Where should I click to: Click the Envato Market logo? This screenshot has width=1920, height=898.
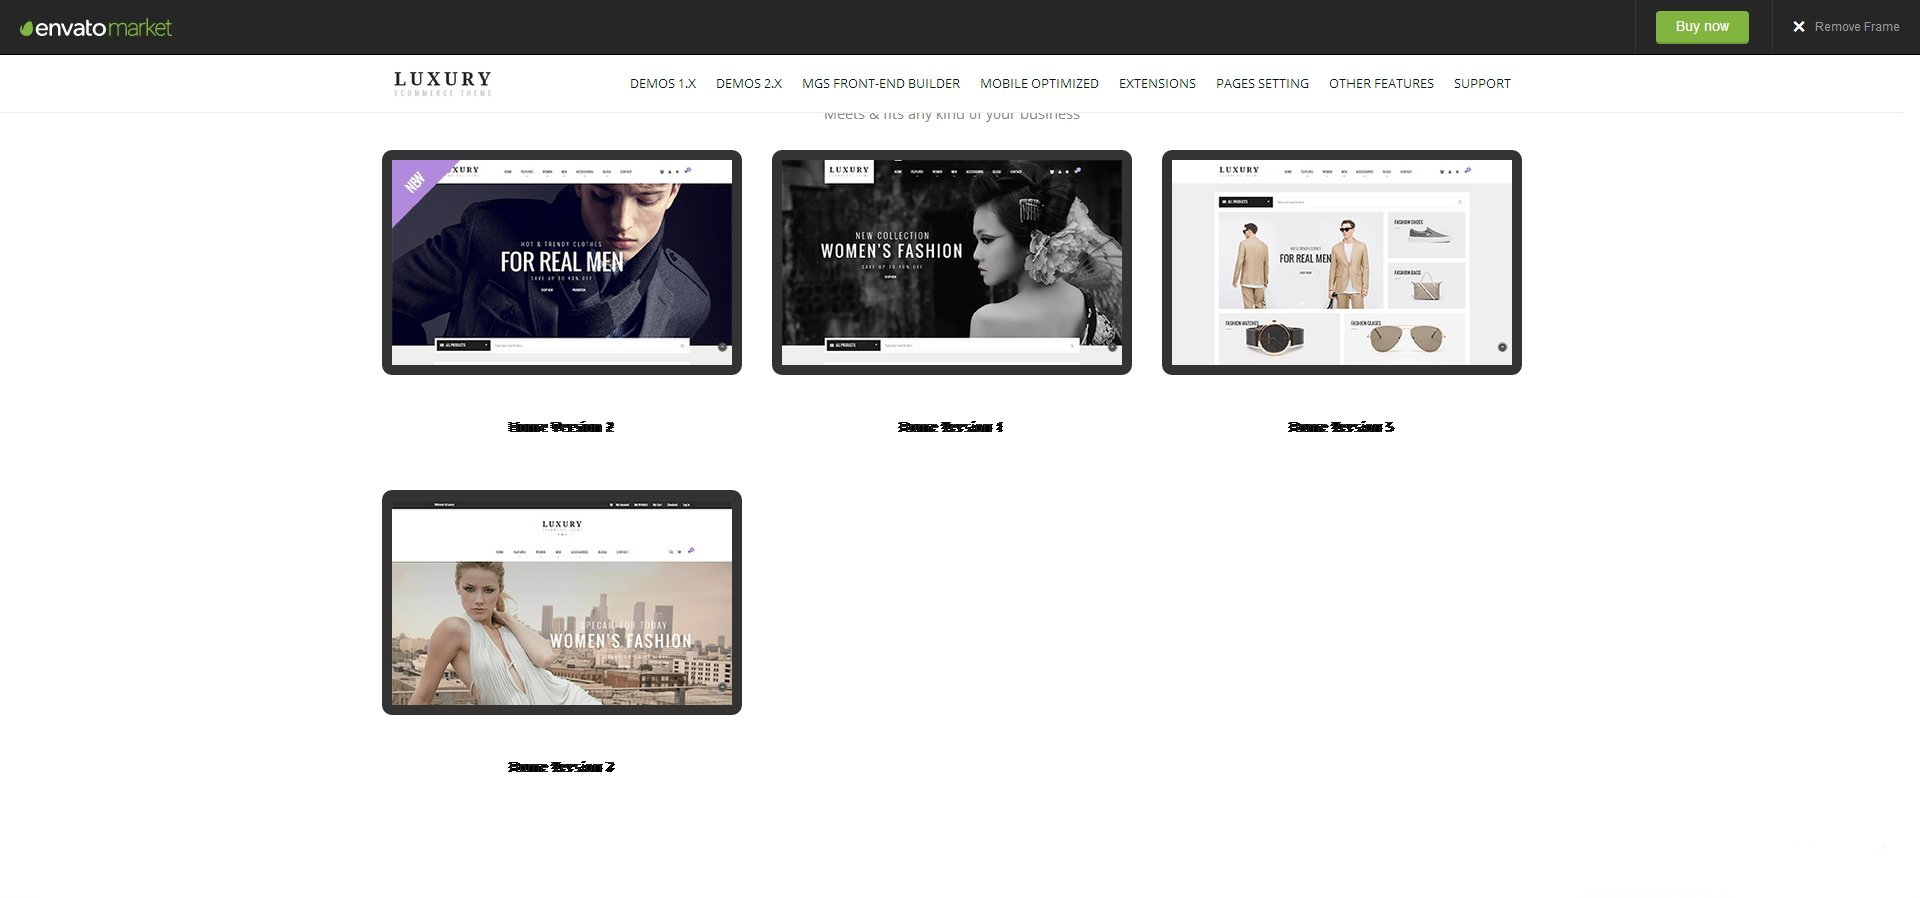tap(96, 28)
